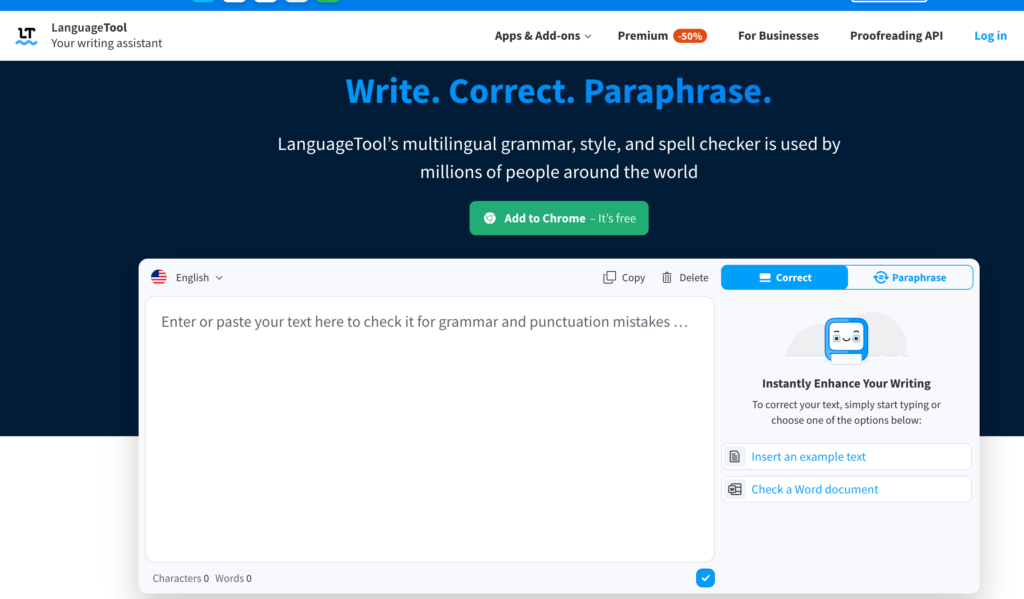The height and width of the screenshot is (599, 1024).
Task: Click the Delete trash icon
Action: (666, 277)
